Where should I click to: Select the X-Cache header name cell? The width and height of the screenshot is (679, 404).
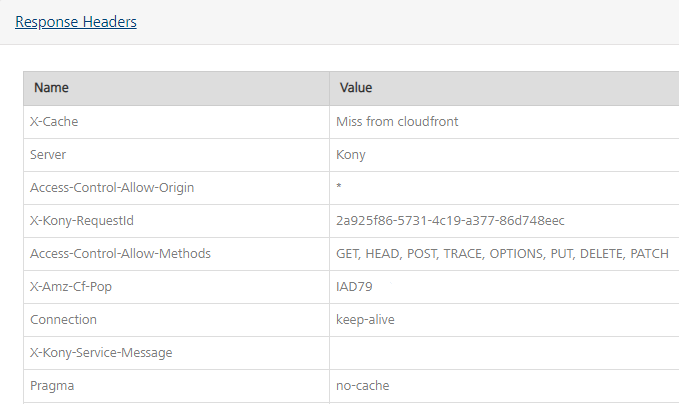tap(176, 122)
